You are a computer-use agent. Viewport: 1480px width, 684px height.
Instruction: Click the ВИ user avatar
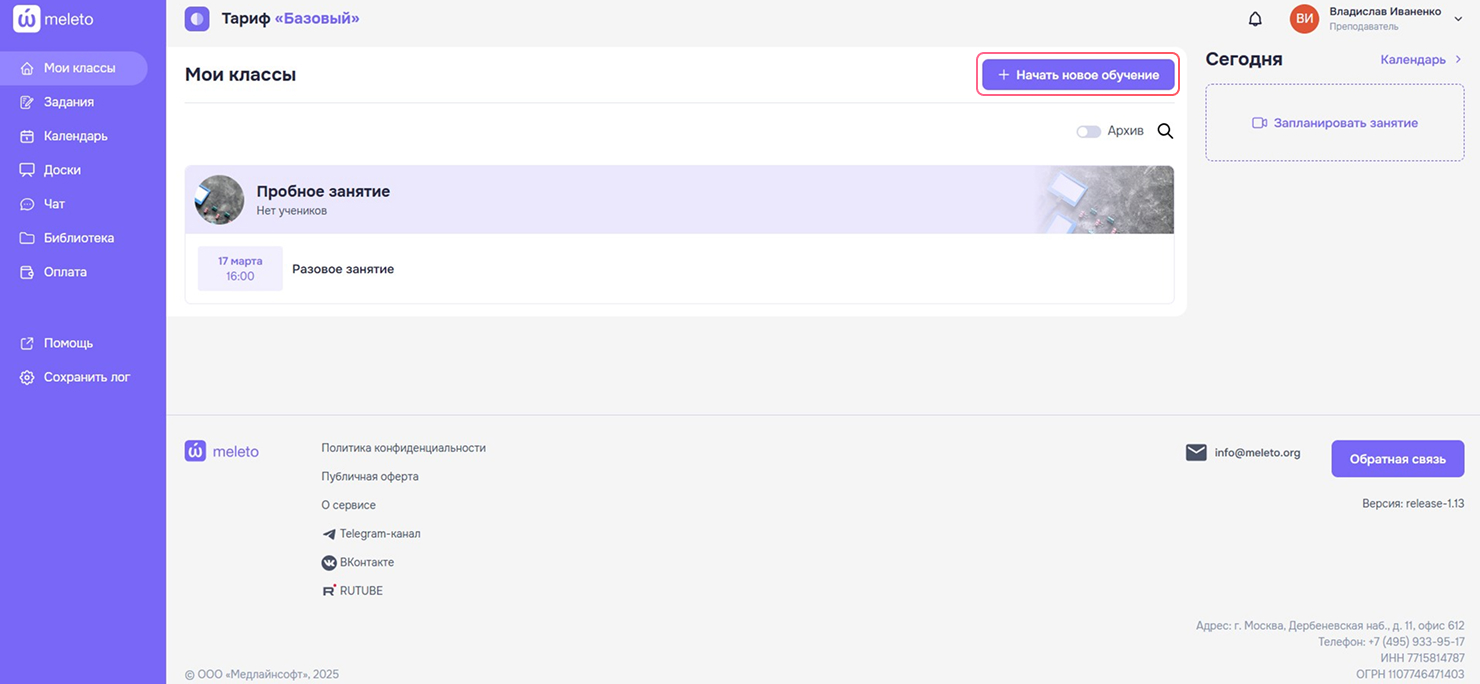pos(1304,19)
